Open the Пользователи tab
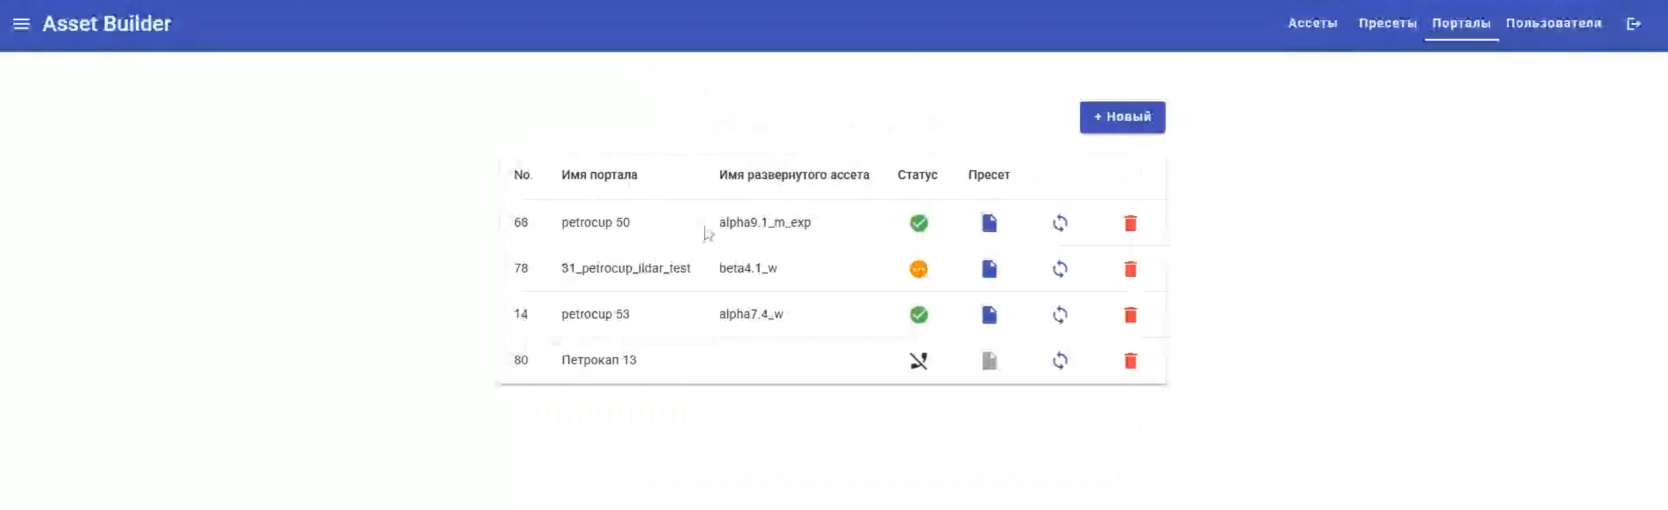This screenshot has height=510, width=1668. (x=1553, y=23)
